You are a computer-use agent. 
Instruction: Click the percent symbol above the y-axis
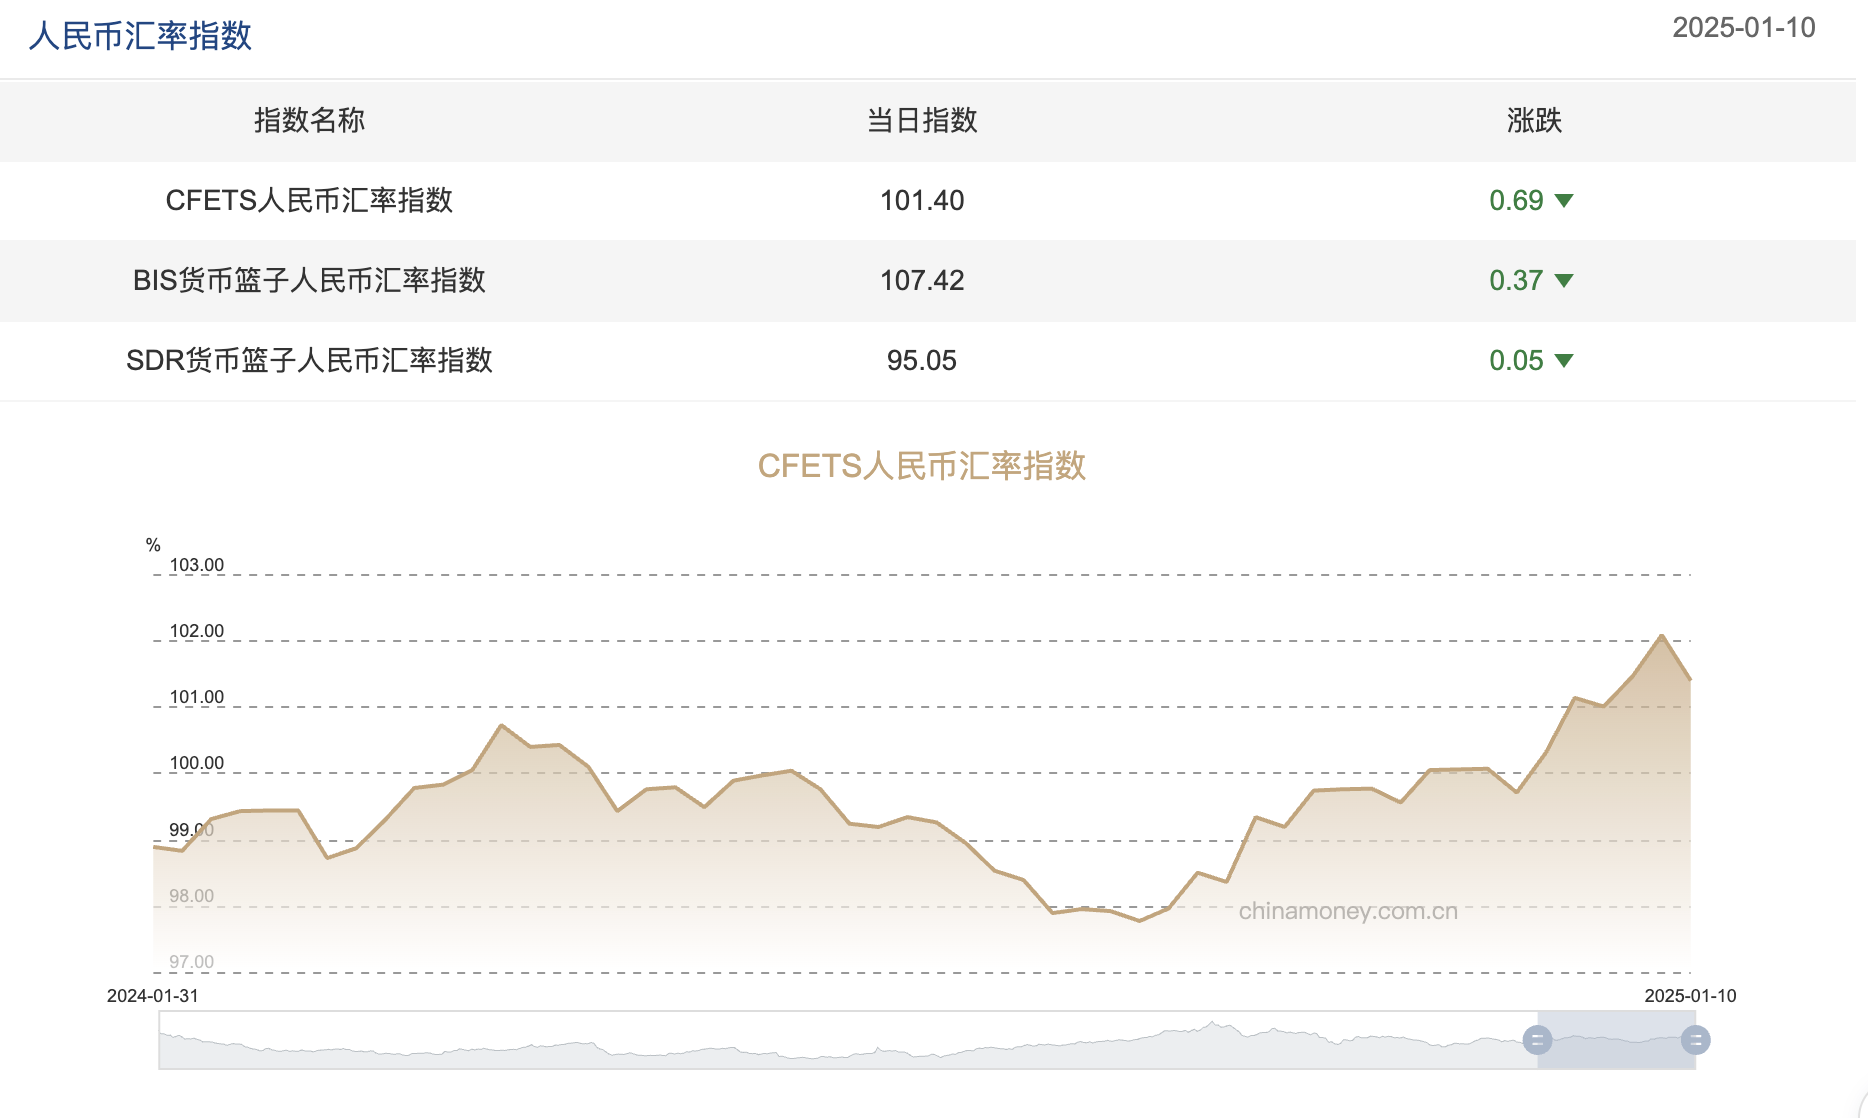click(x=152, y=545)
